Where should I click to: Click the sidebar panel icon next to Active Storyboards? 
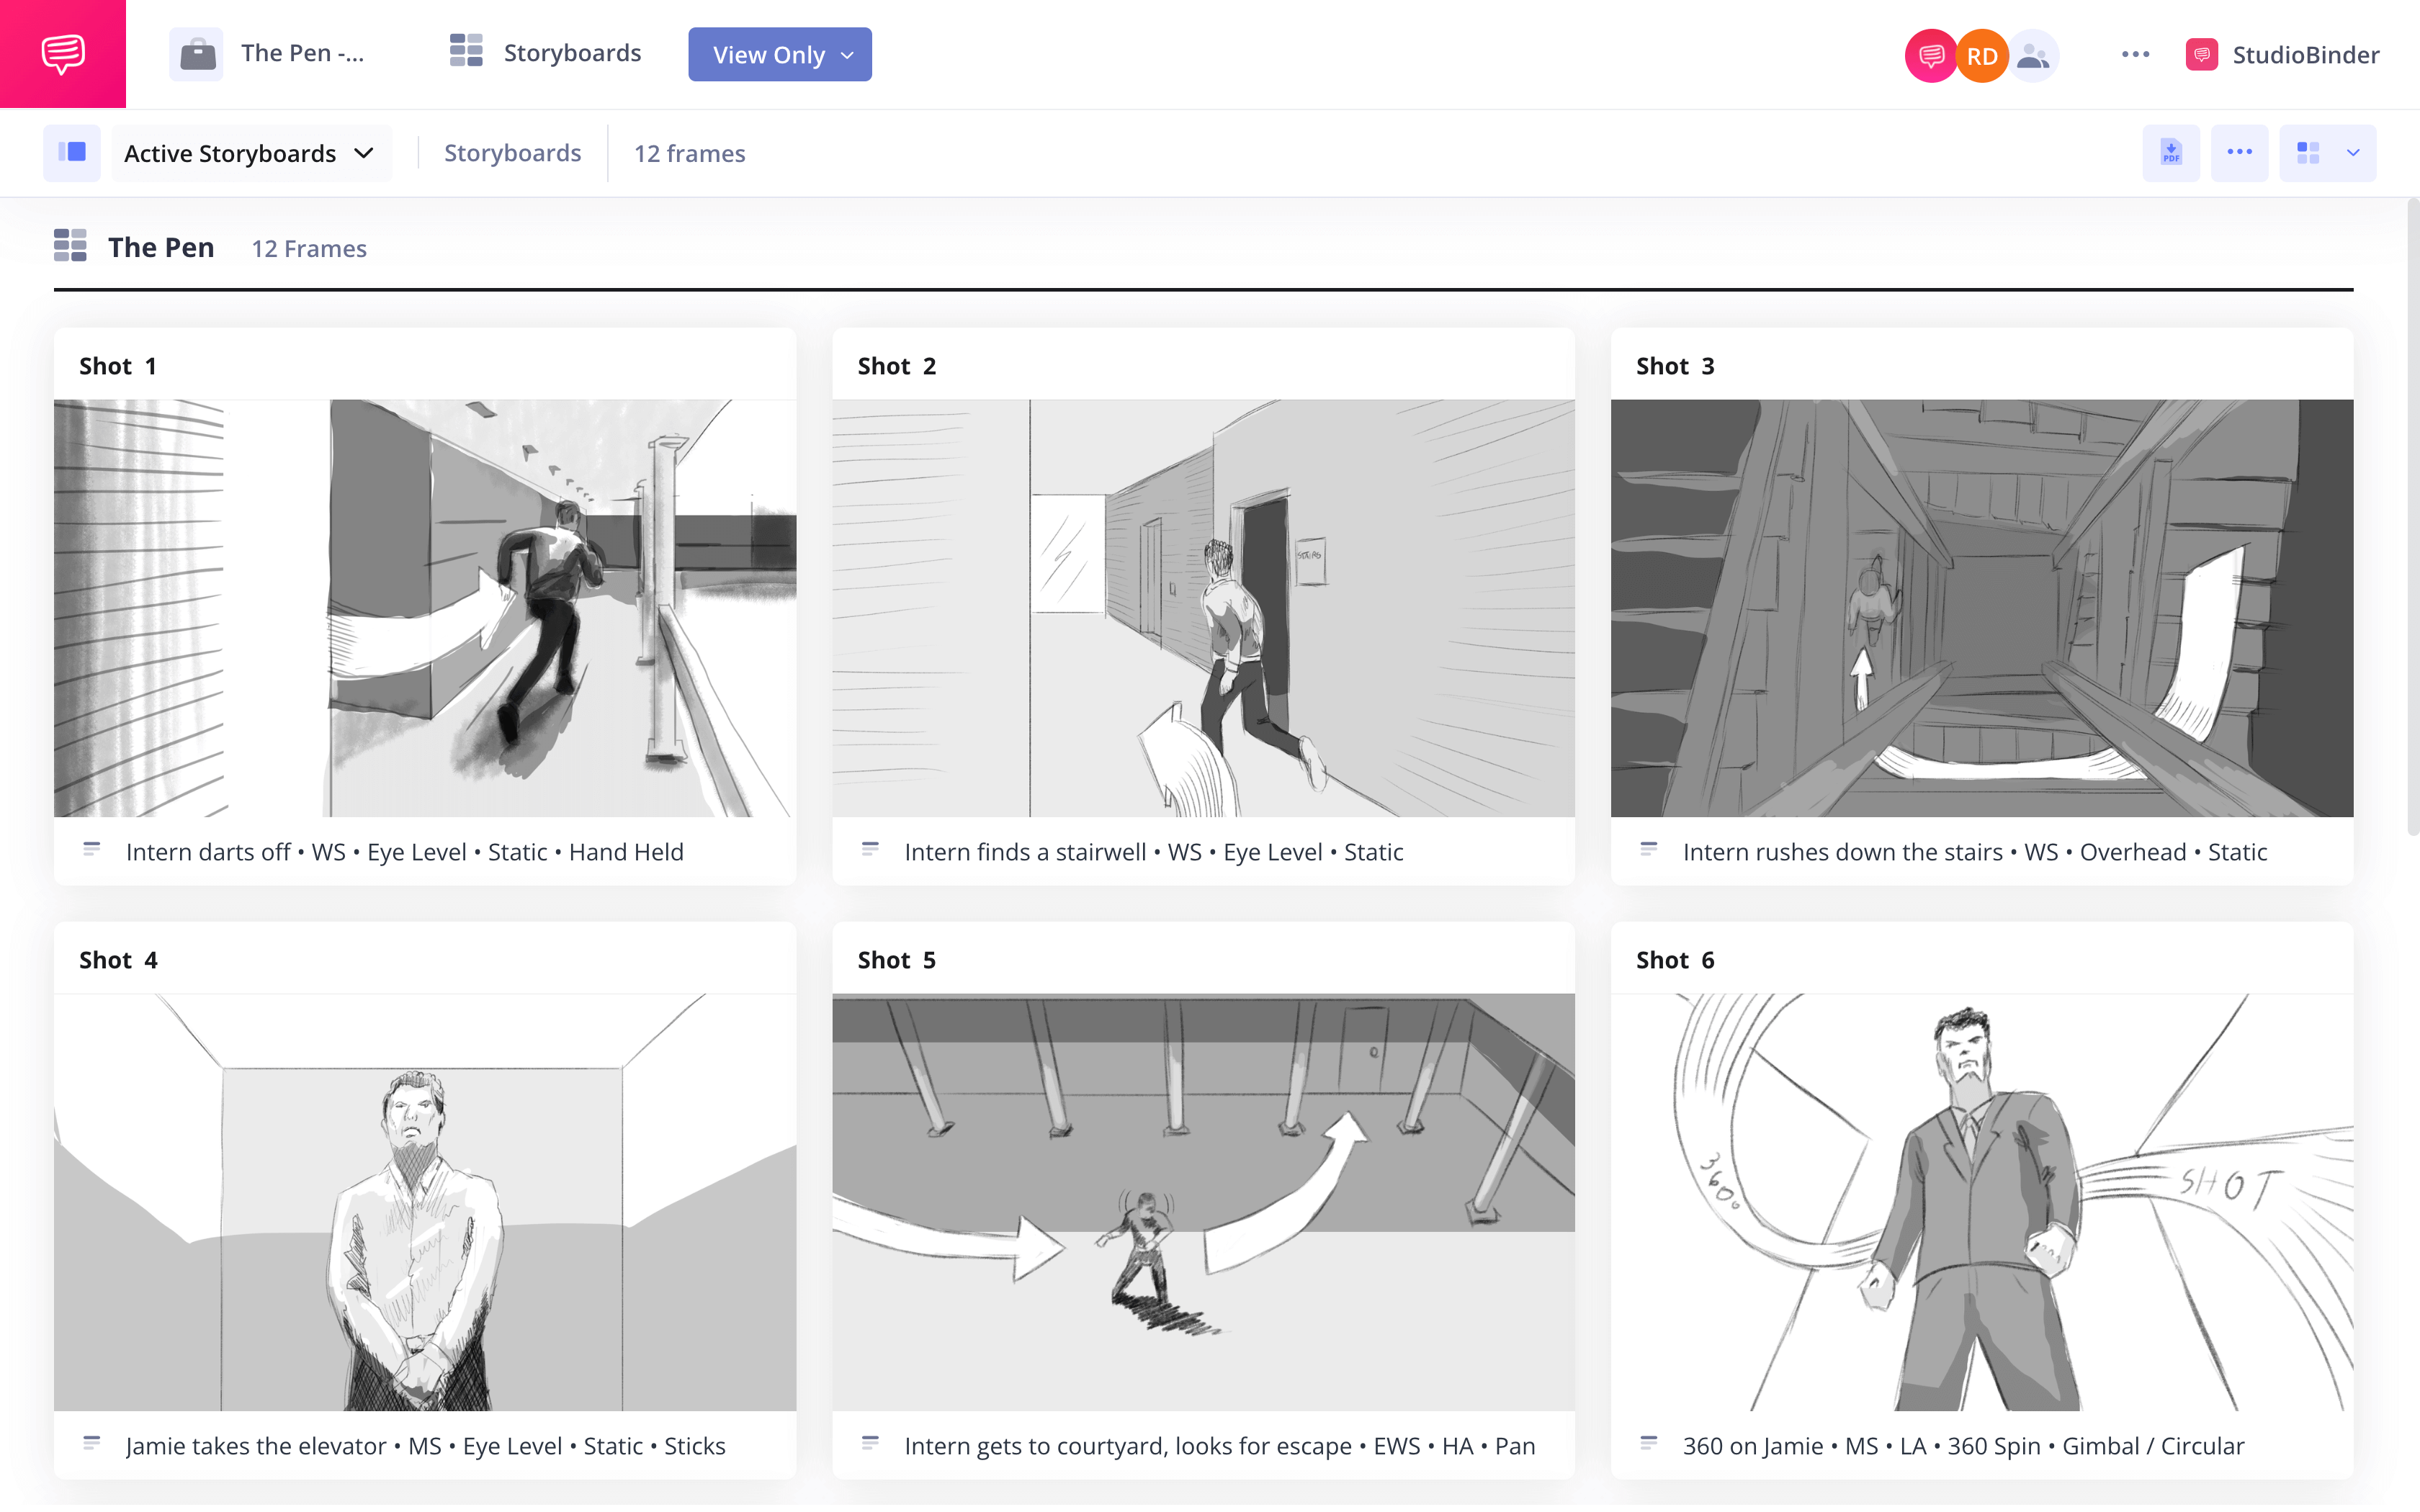[72, 152]
